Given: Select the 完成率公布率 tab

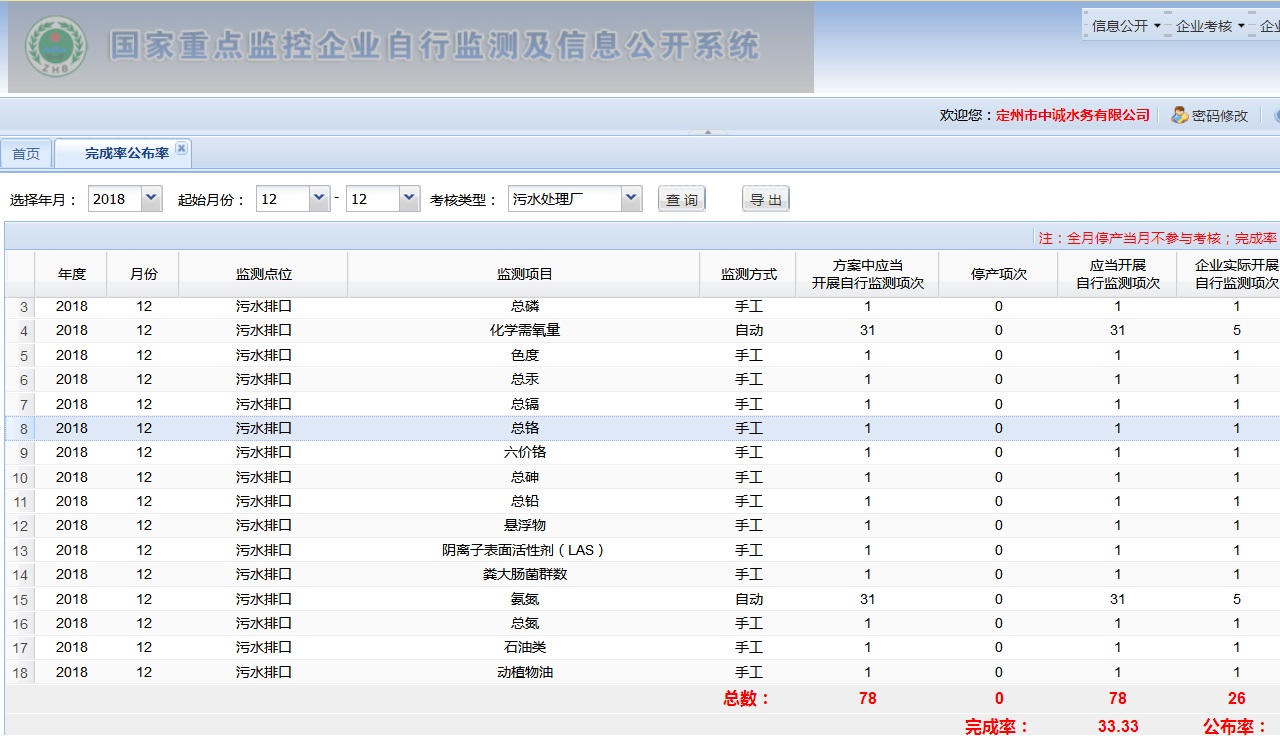Looking at the screenshot, I should 126,154.
